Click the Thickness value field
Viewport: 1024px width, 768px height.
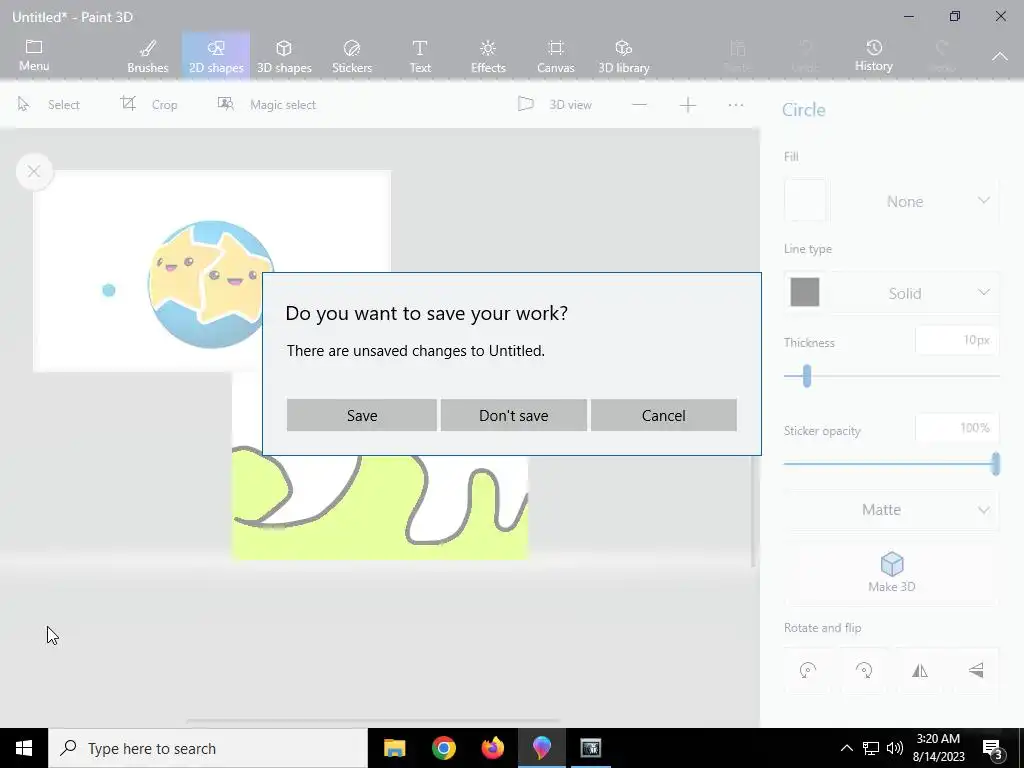957,340
